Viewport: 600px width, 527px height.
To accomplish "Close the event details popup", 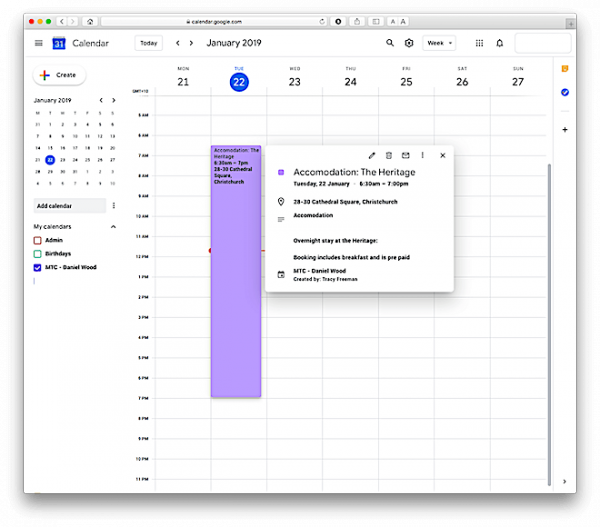I will click(443, 155).
